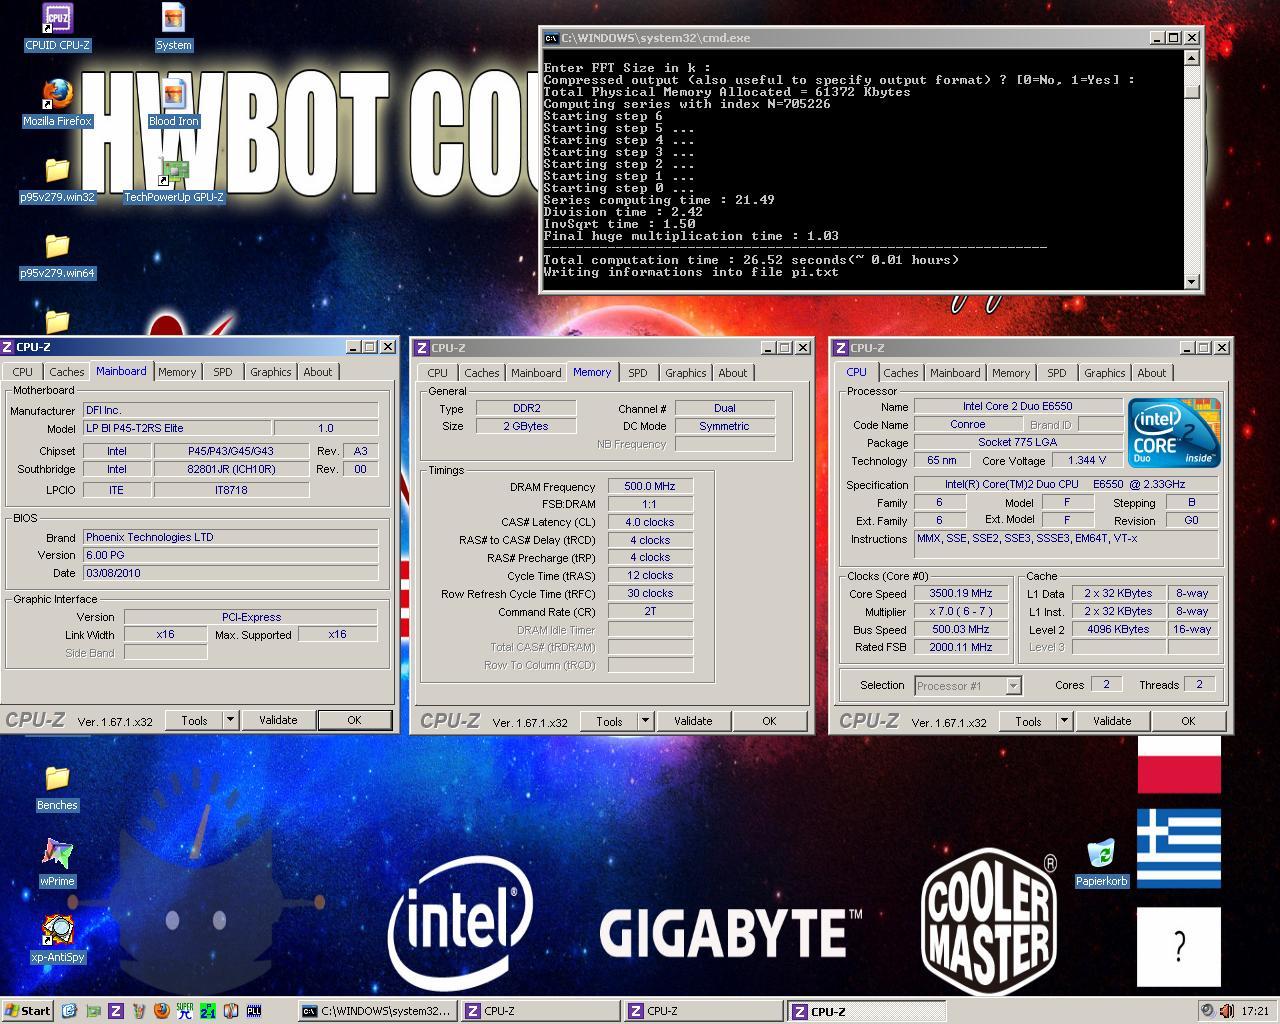Viewport: 1280px width, 1024px height.
Task: Open the p95v279.win64 folder
Action: (x=57, y=255)
